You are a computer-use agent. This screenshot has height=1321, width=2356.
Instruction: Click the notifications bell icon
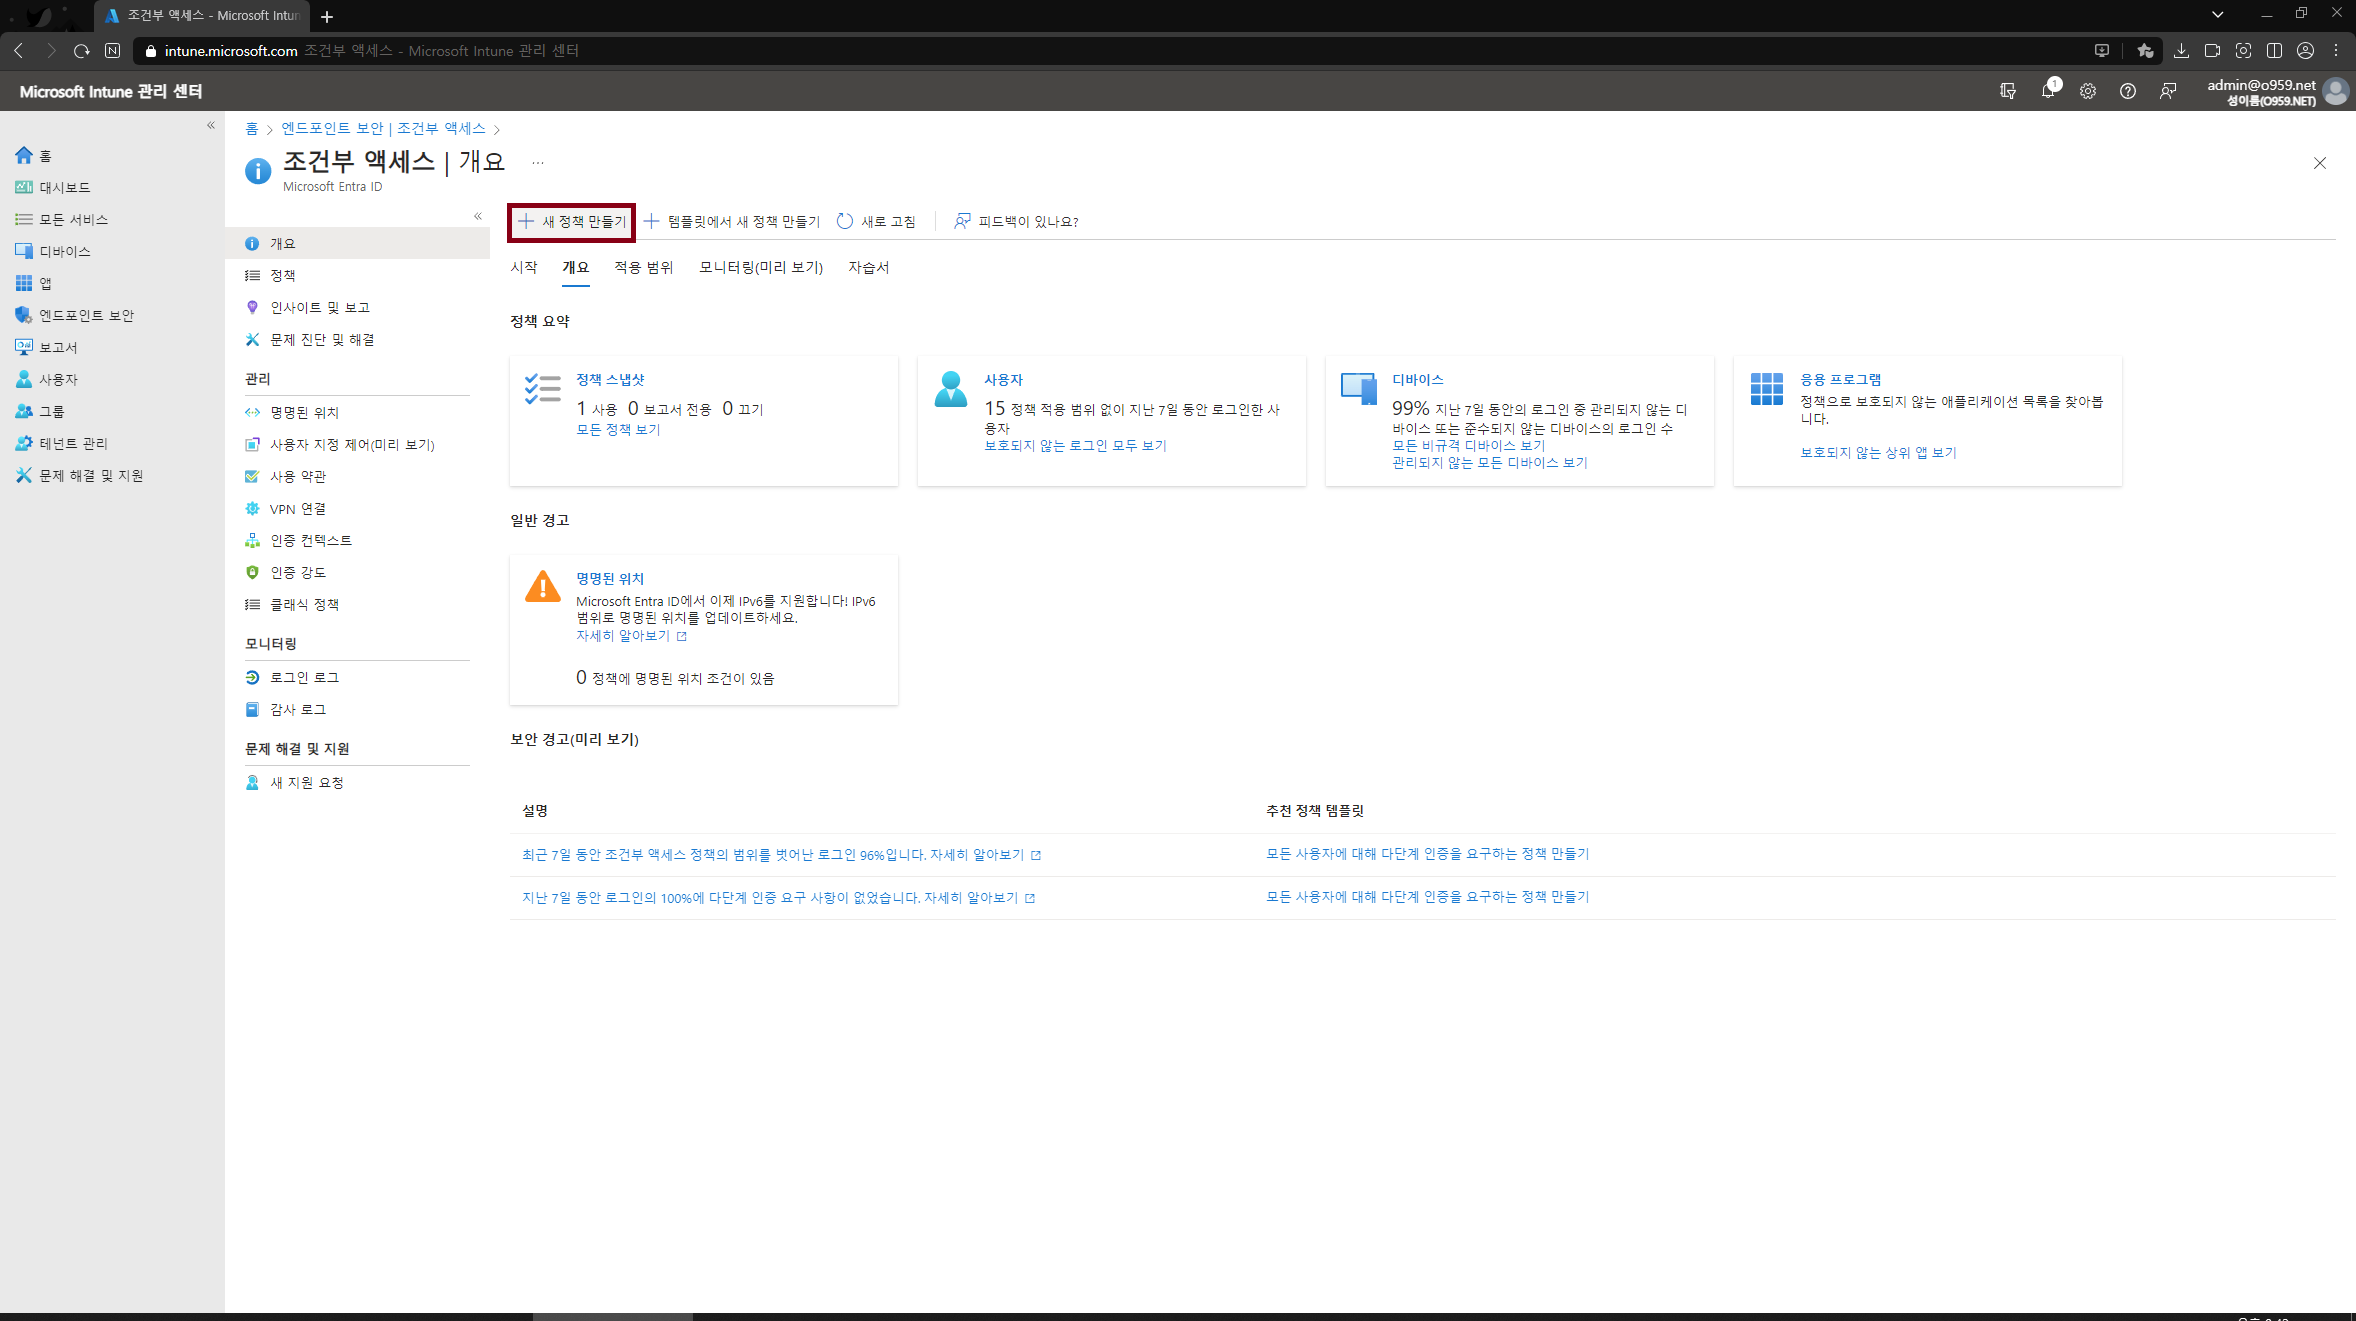pyautogui.click(x=2047, y=91)
